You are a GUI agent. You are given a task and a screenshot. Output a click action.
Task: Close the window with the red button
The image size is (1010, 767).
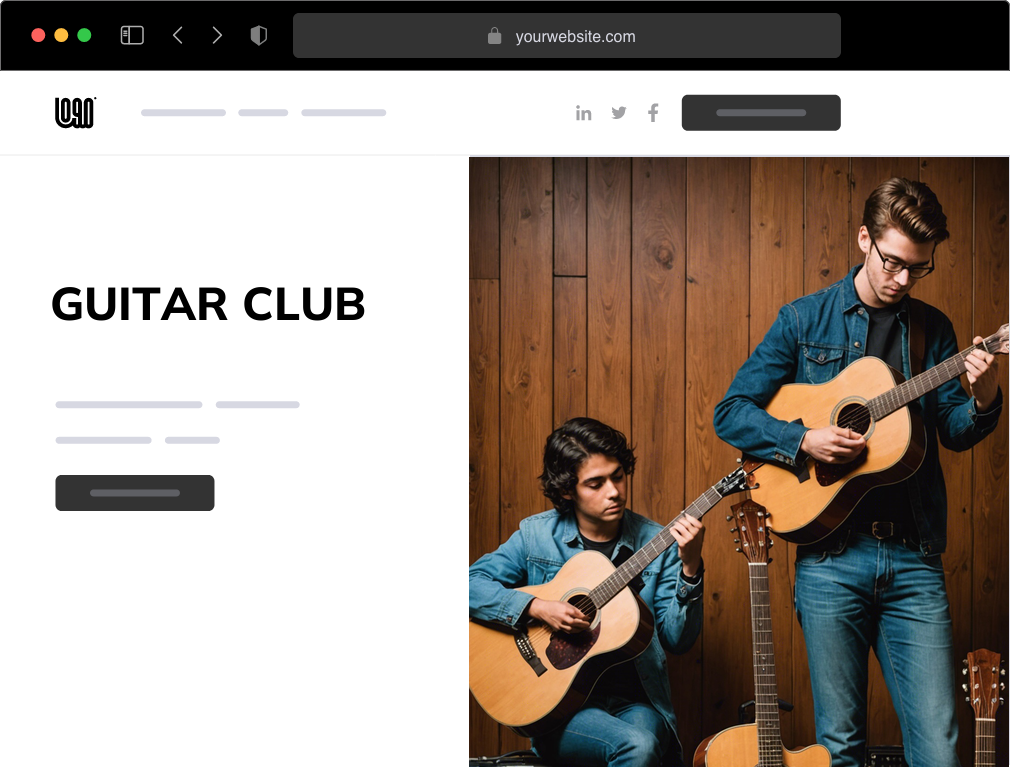pyautogui.click(x=38, y=35)
